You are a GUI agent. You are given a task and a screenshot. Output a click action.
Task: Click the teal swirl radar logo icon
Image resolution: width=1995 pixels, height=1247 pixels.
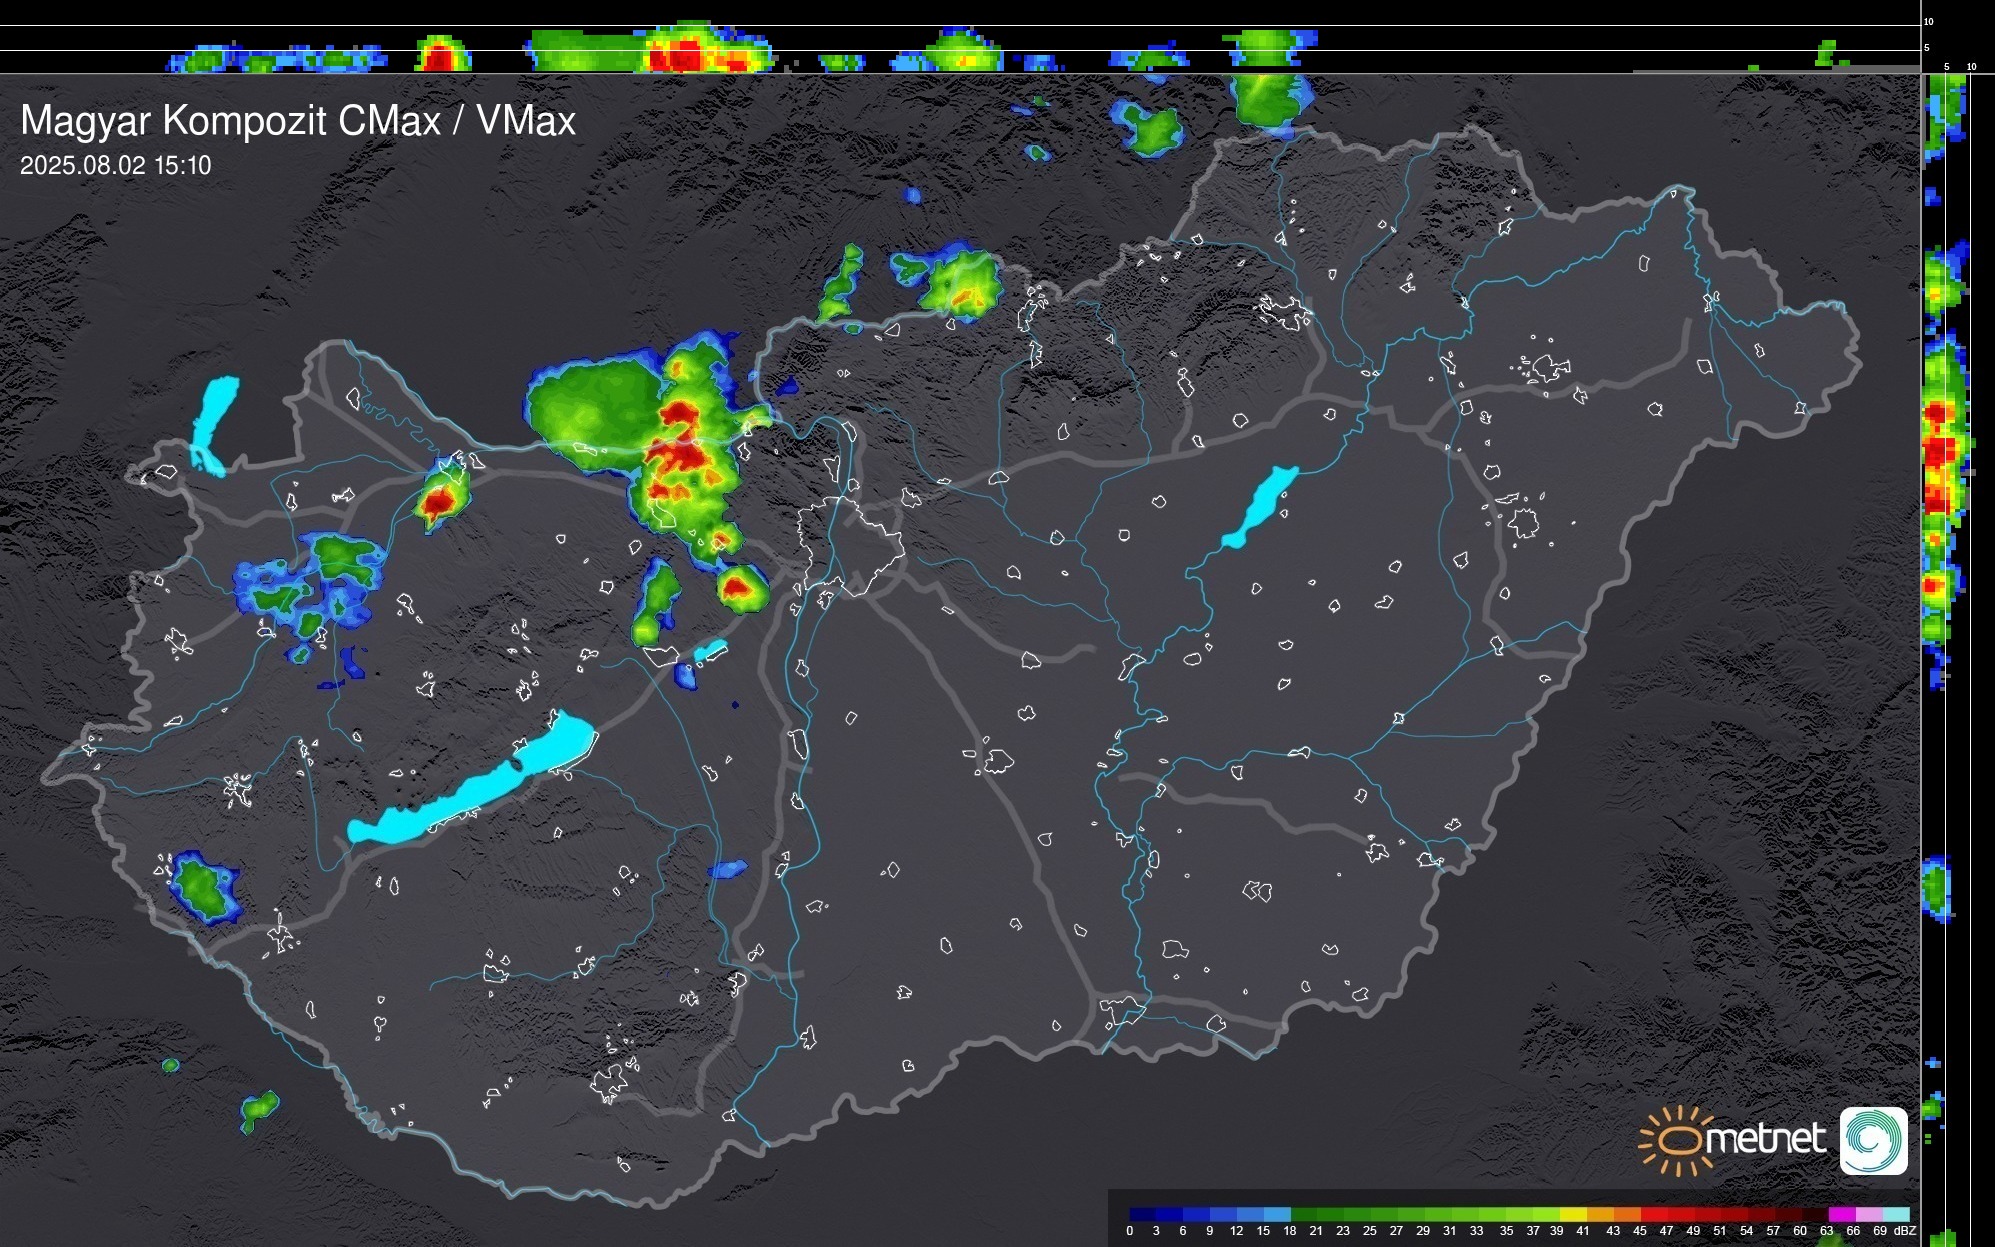1873,1140
